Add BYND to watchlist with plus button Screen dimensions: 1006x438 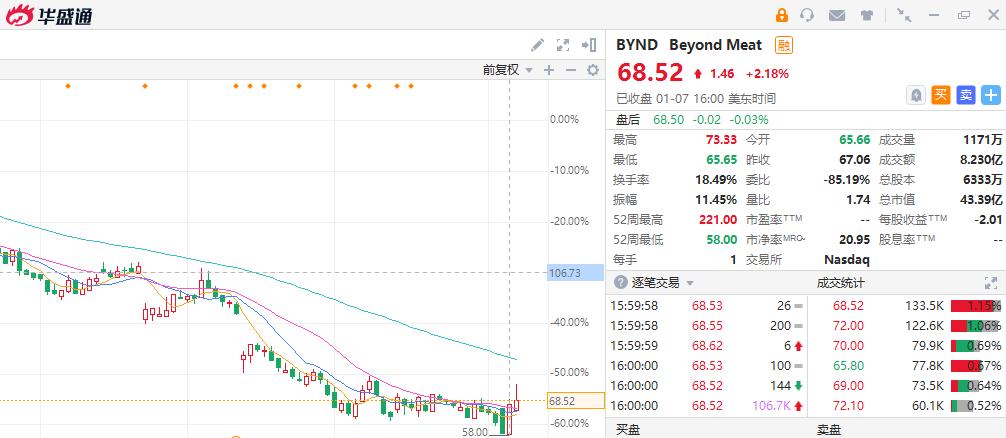pyautogui.click(x=991, y=96)
